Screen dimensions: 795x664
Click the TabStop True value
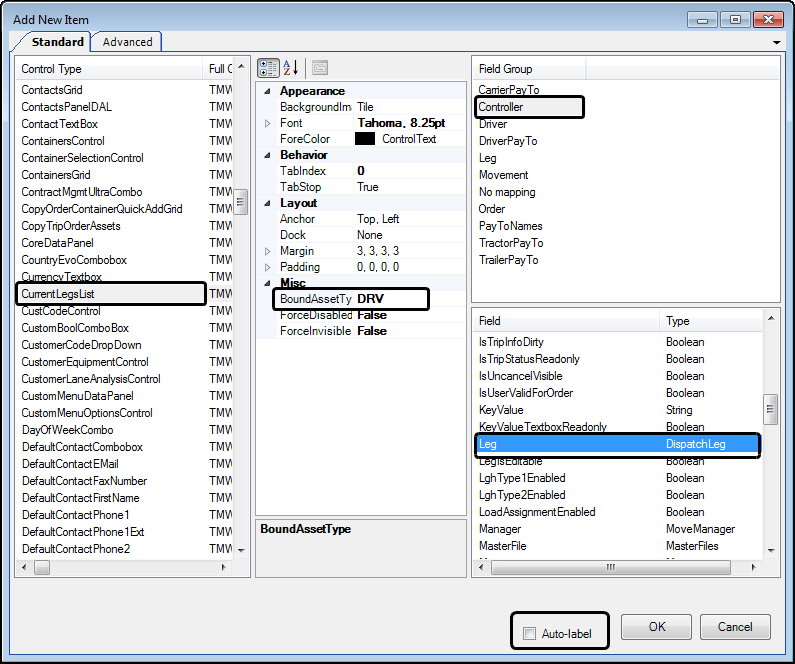pyautogui.click(x=410, y=187)
